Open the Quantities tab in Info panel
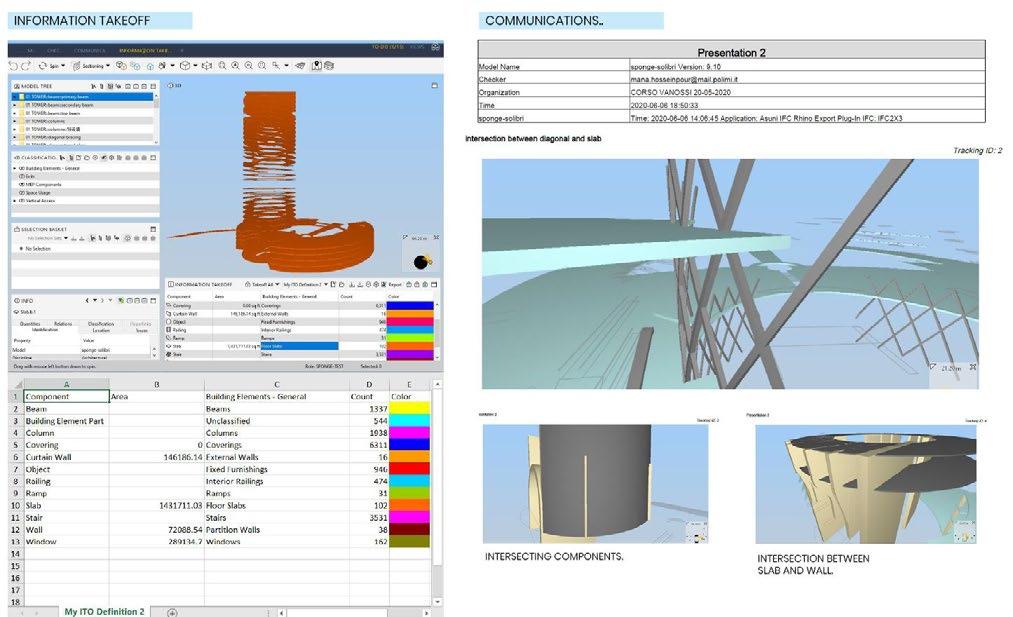The image size is (1013, 617). (x=30, y=324)
